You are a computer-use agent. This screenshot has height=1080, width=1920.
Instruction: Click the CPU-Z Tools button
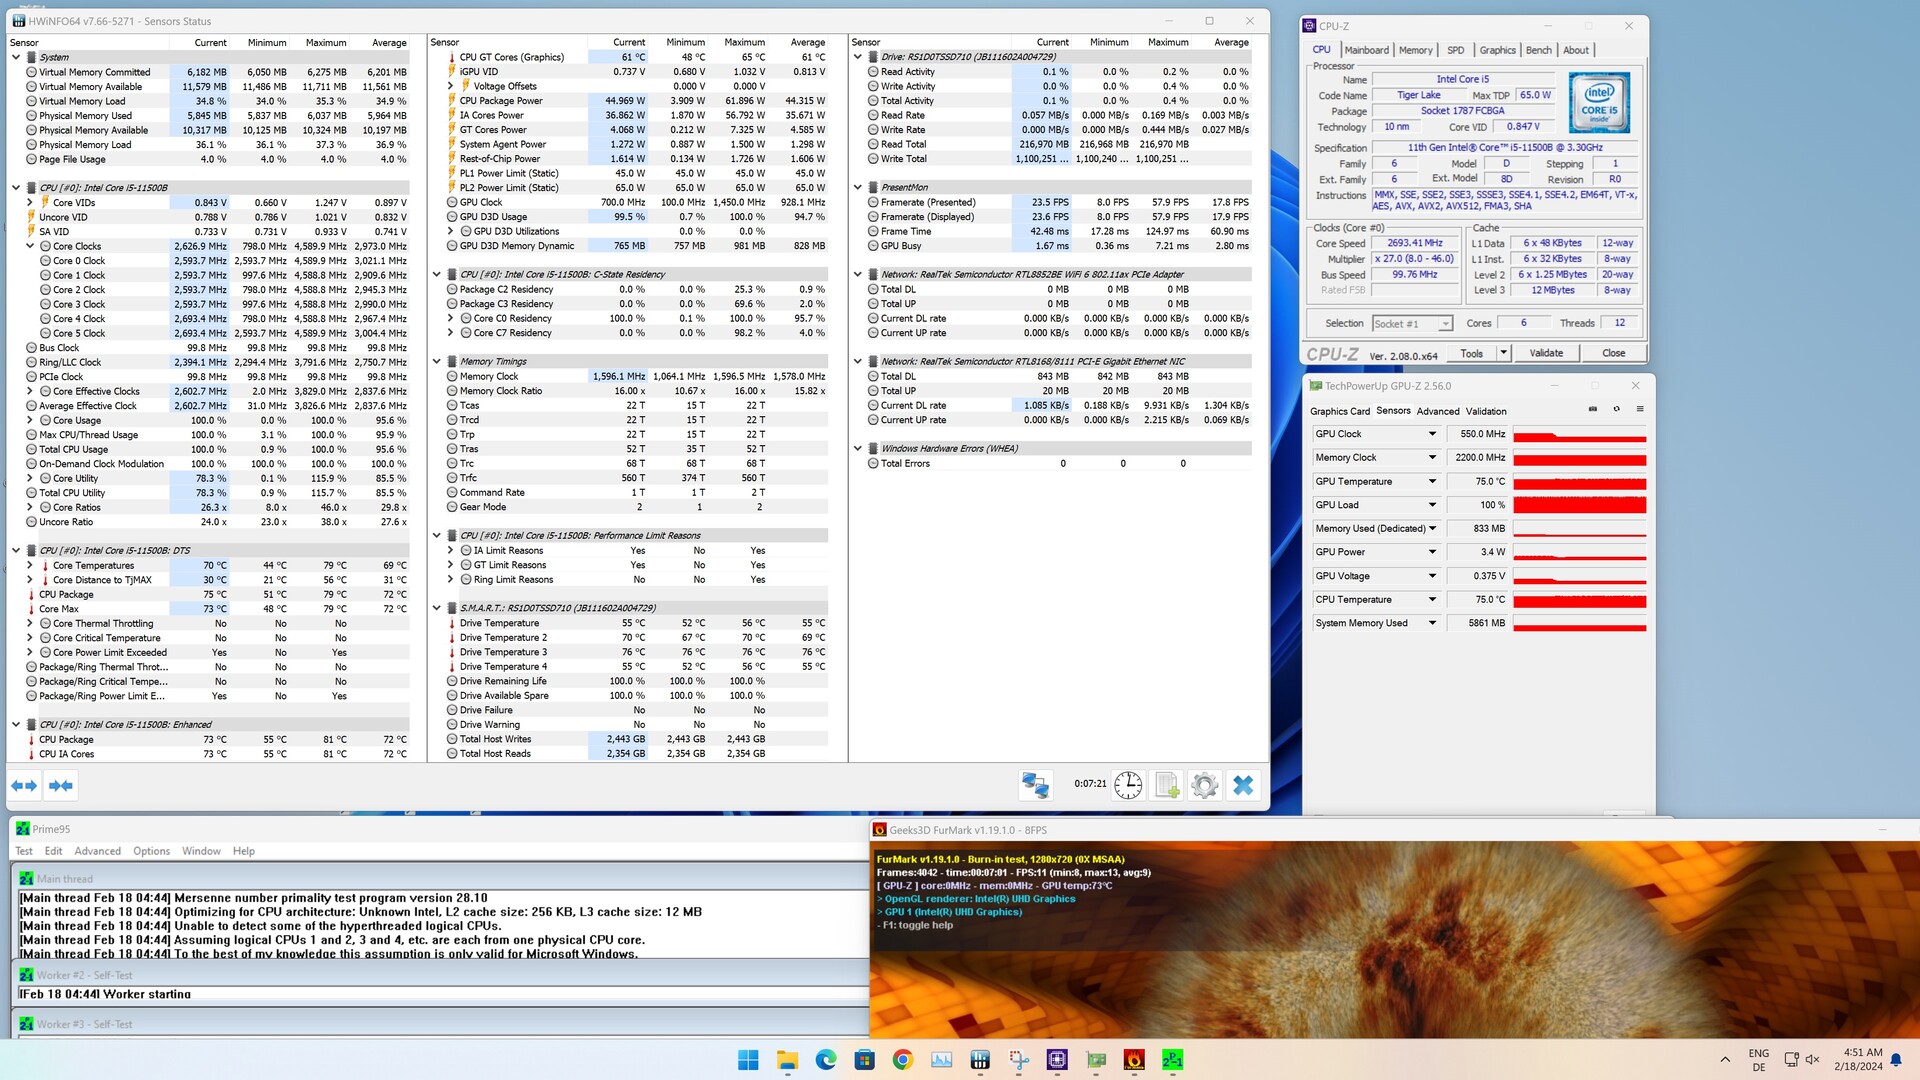(1471, 353)
